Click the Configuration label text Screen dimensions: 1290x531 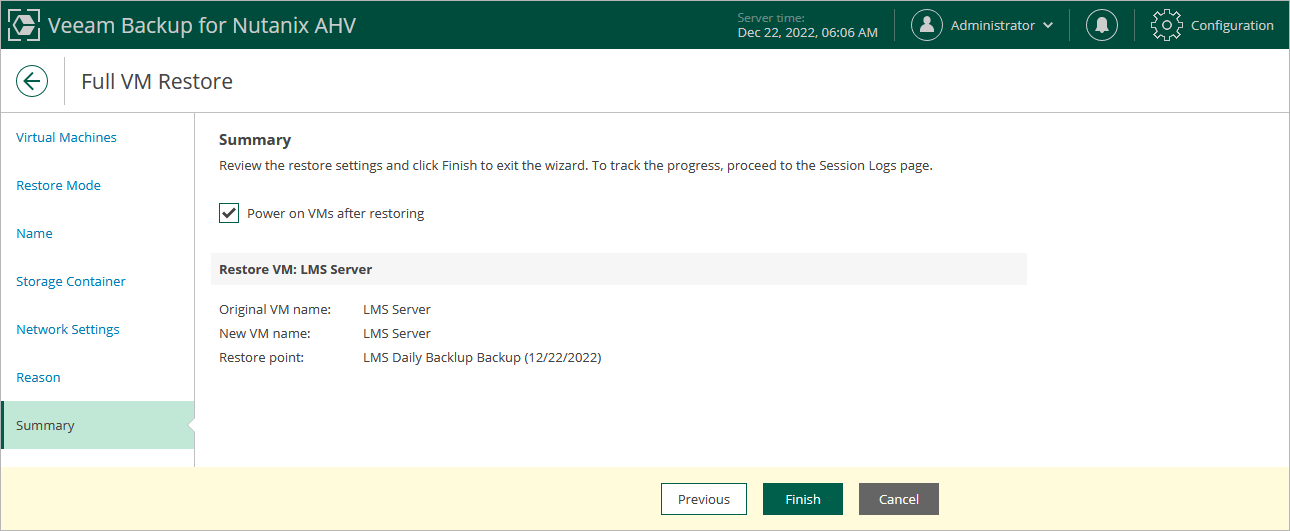tap(1232, 26)
